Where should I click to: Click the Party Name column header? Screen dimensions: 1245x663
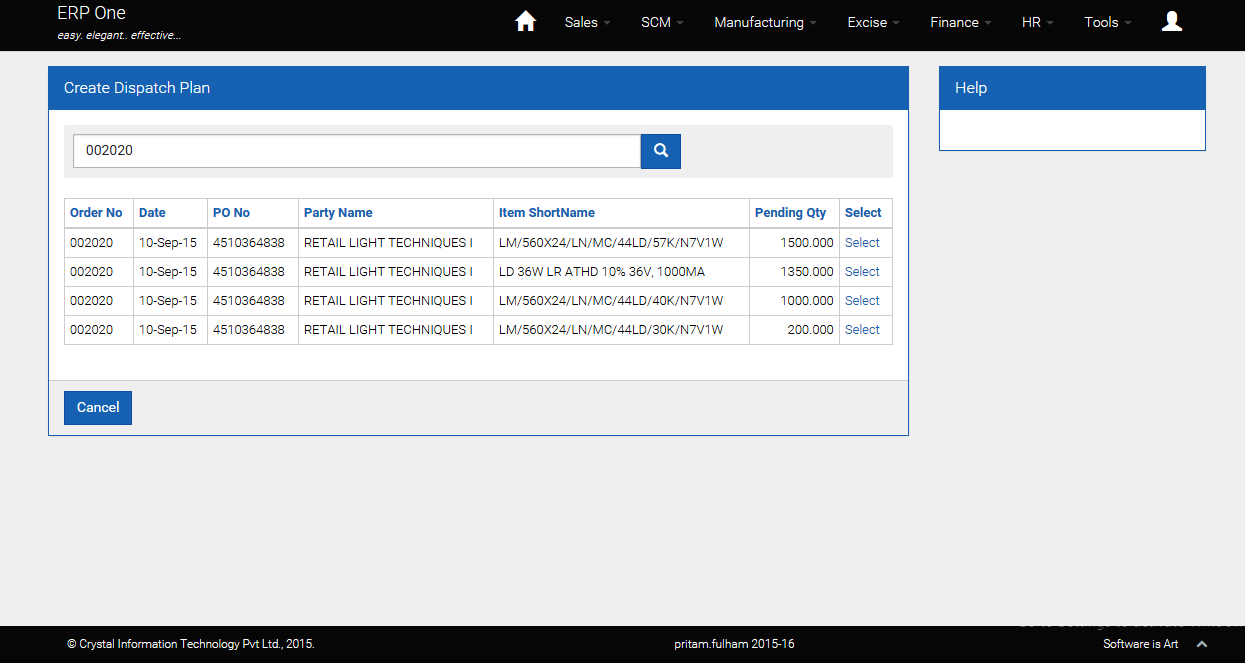[x=338, y=213]
